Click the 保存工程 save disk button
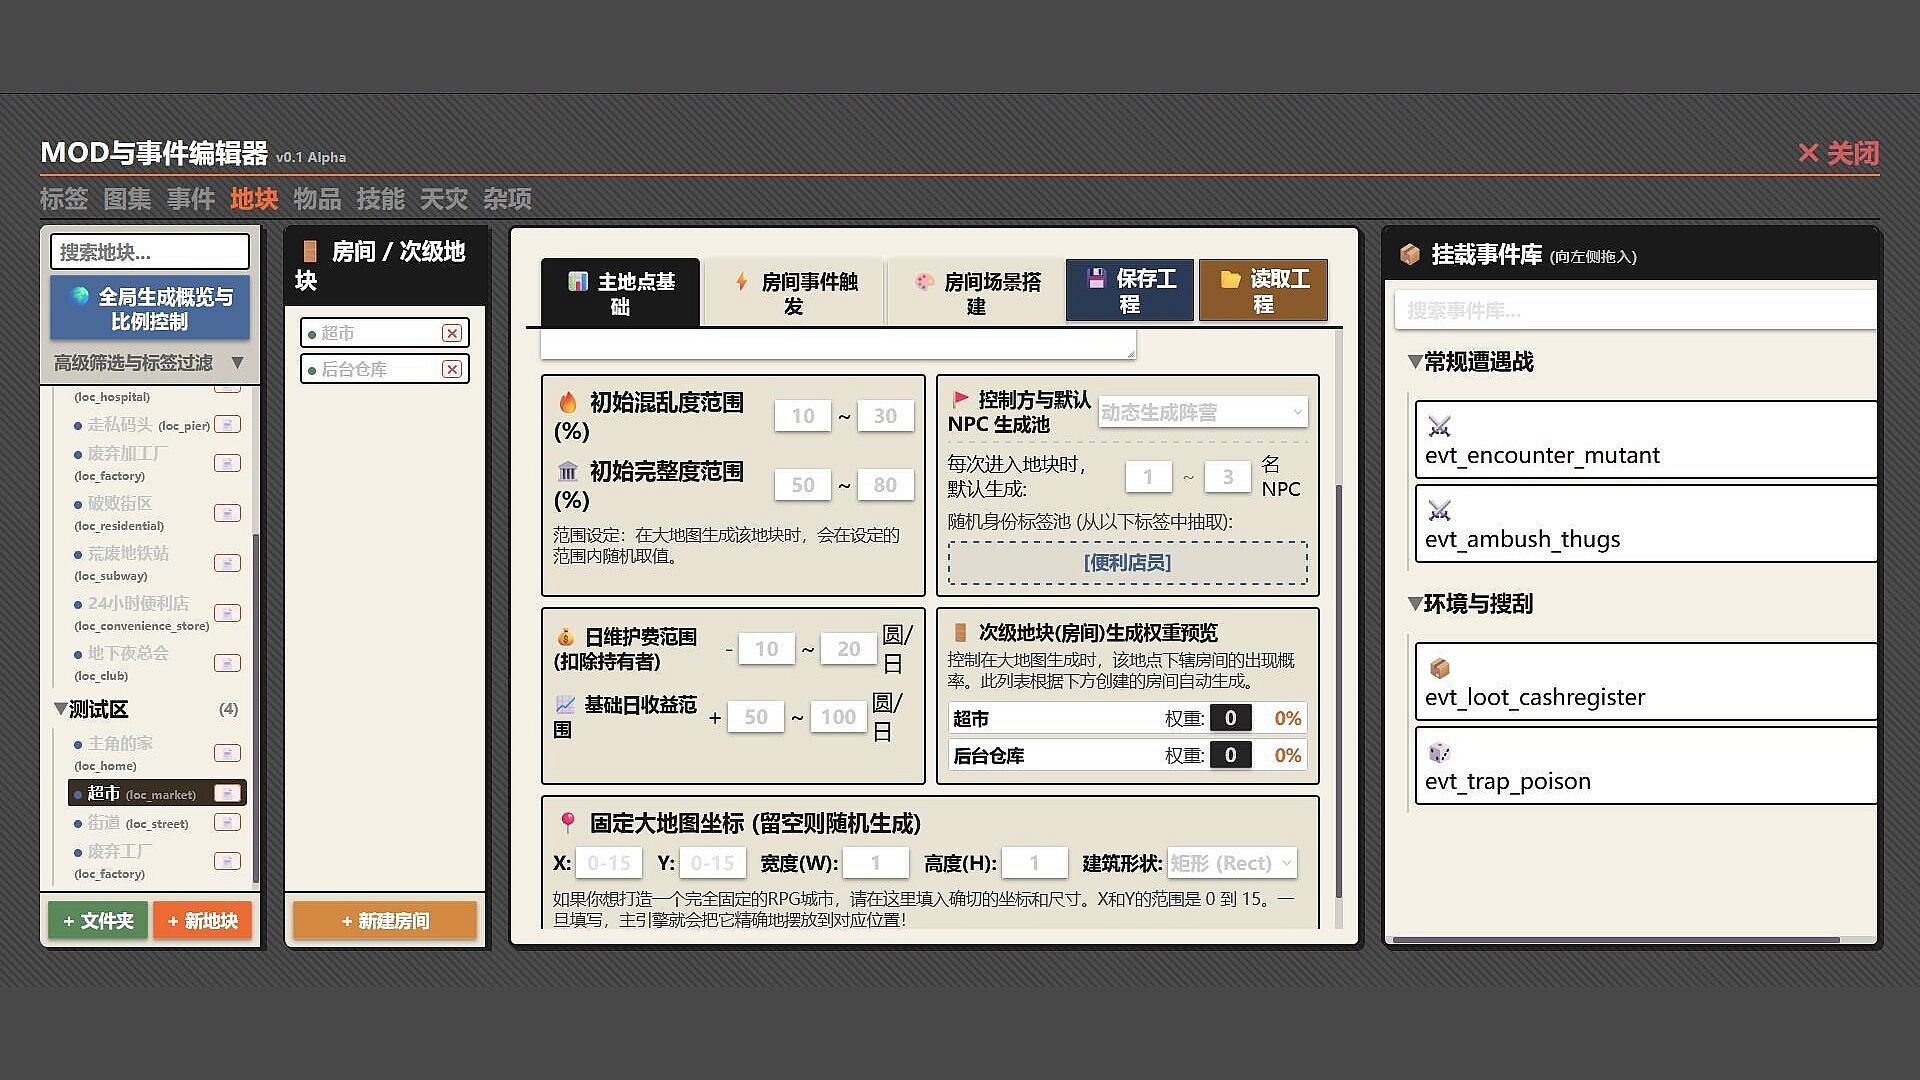Screen dimensions: 1920x1080 (1130, 291)
